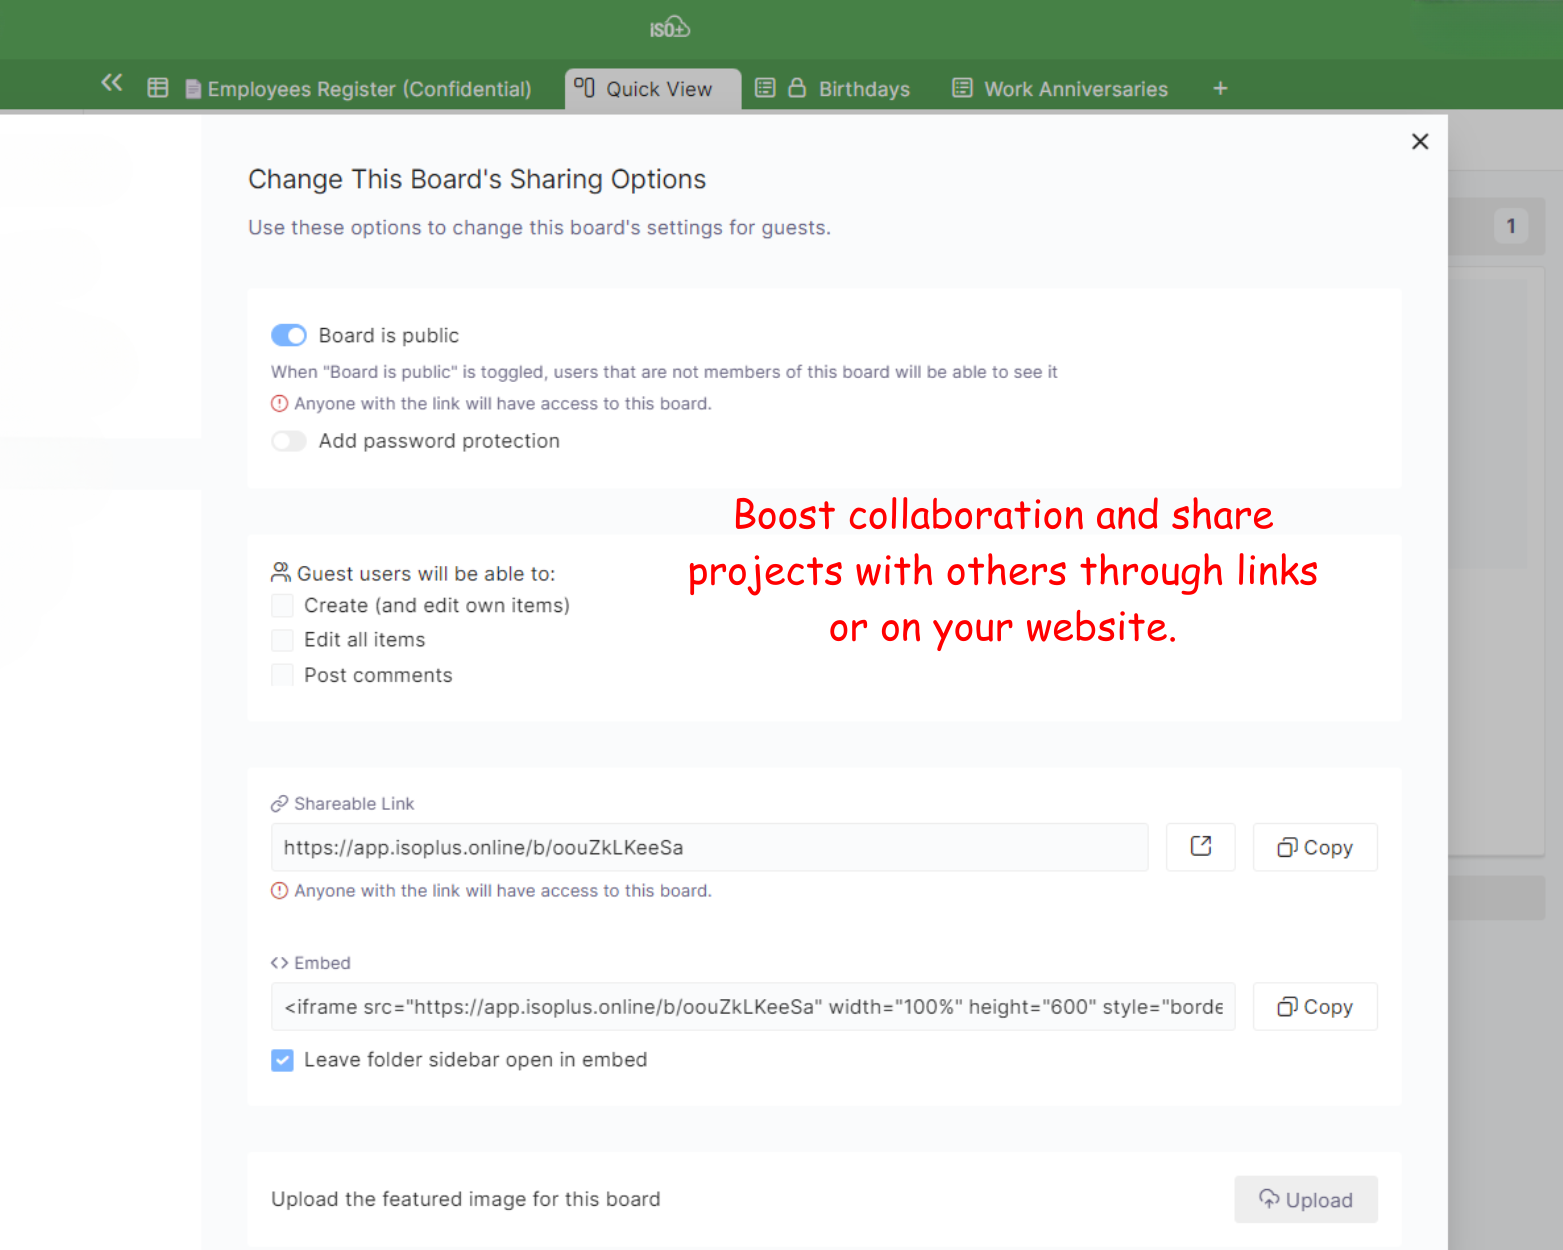Open shareable link in new window
The image size is (1563, 1250).
coord(1200,847)
